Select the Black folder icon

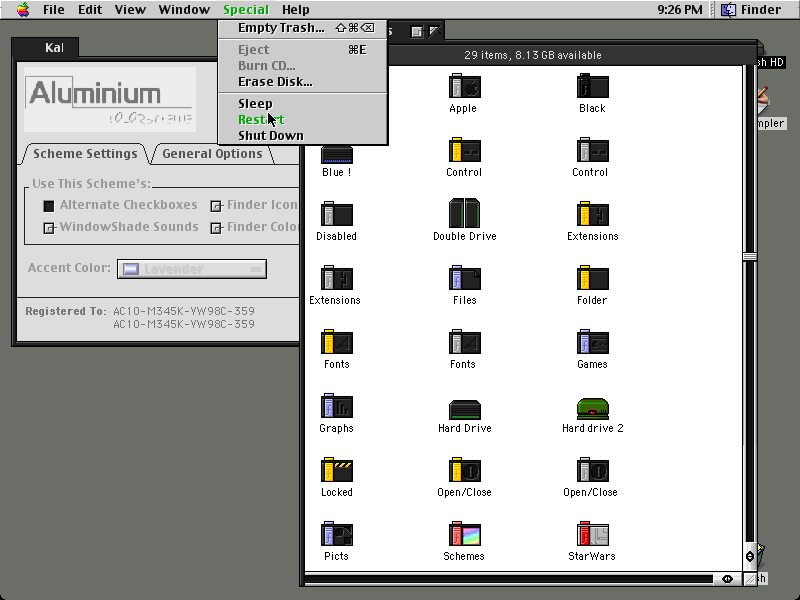point(592,86)
